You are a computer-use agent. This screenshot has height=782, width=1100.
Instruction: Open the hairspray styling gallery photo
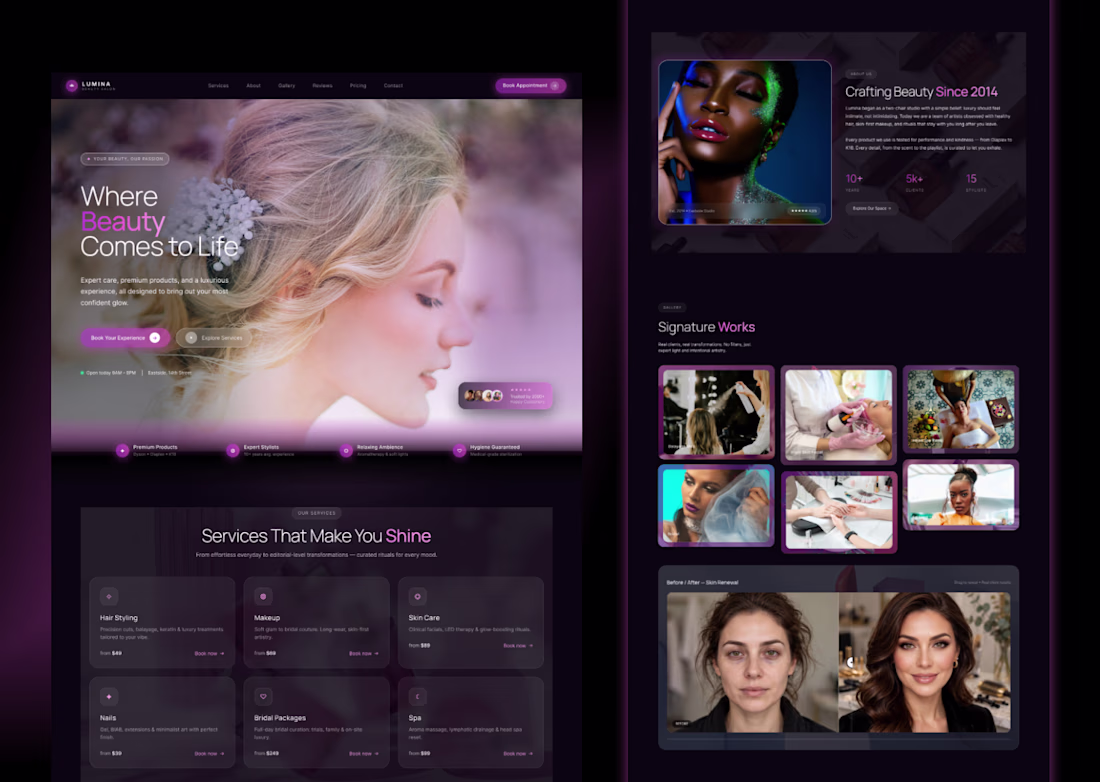click(x=716, y=412)
